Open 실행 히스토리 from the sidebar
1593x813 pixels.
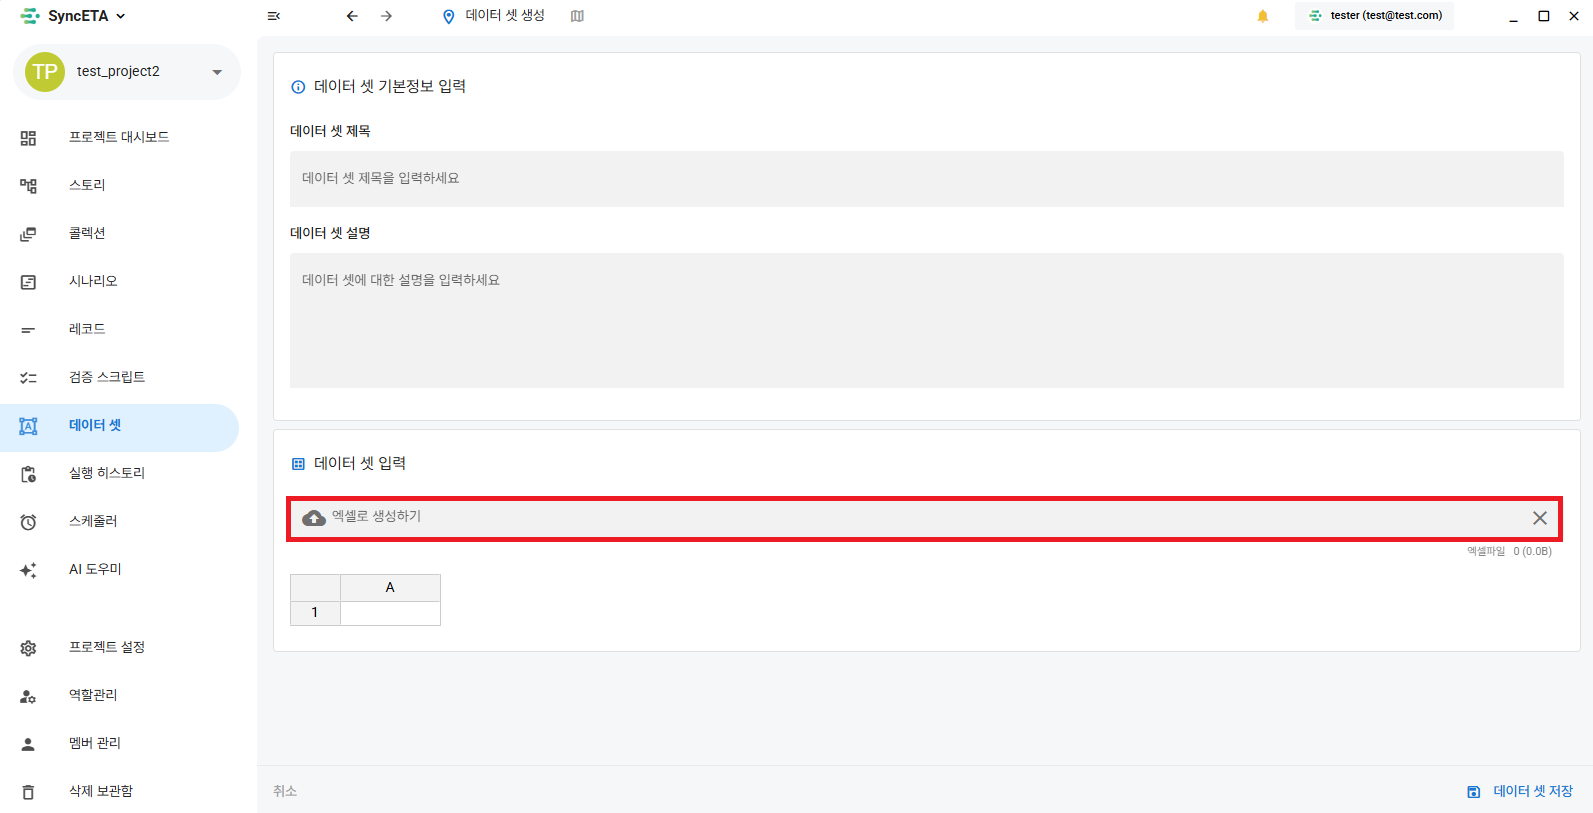[x=107, y=473]
